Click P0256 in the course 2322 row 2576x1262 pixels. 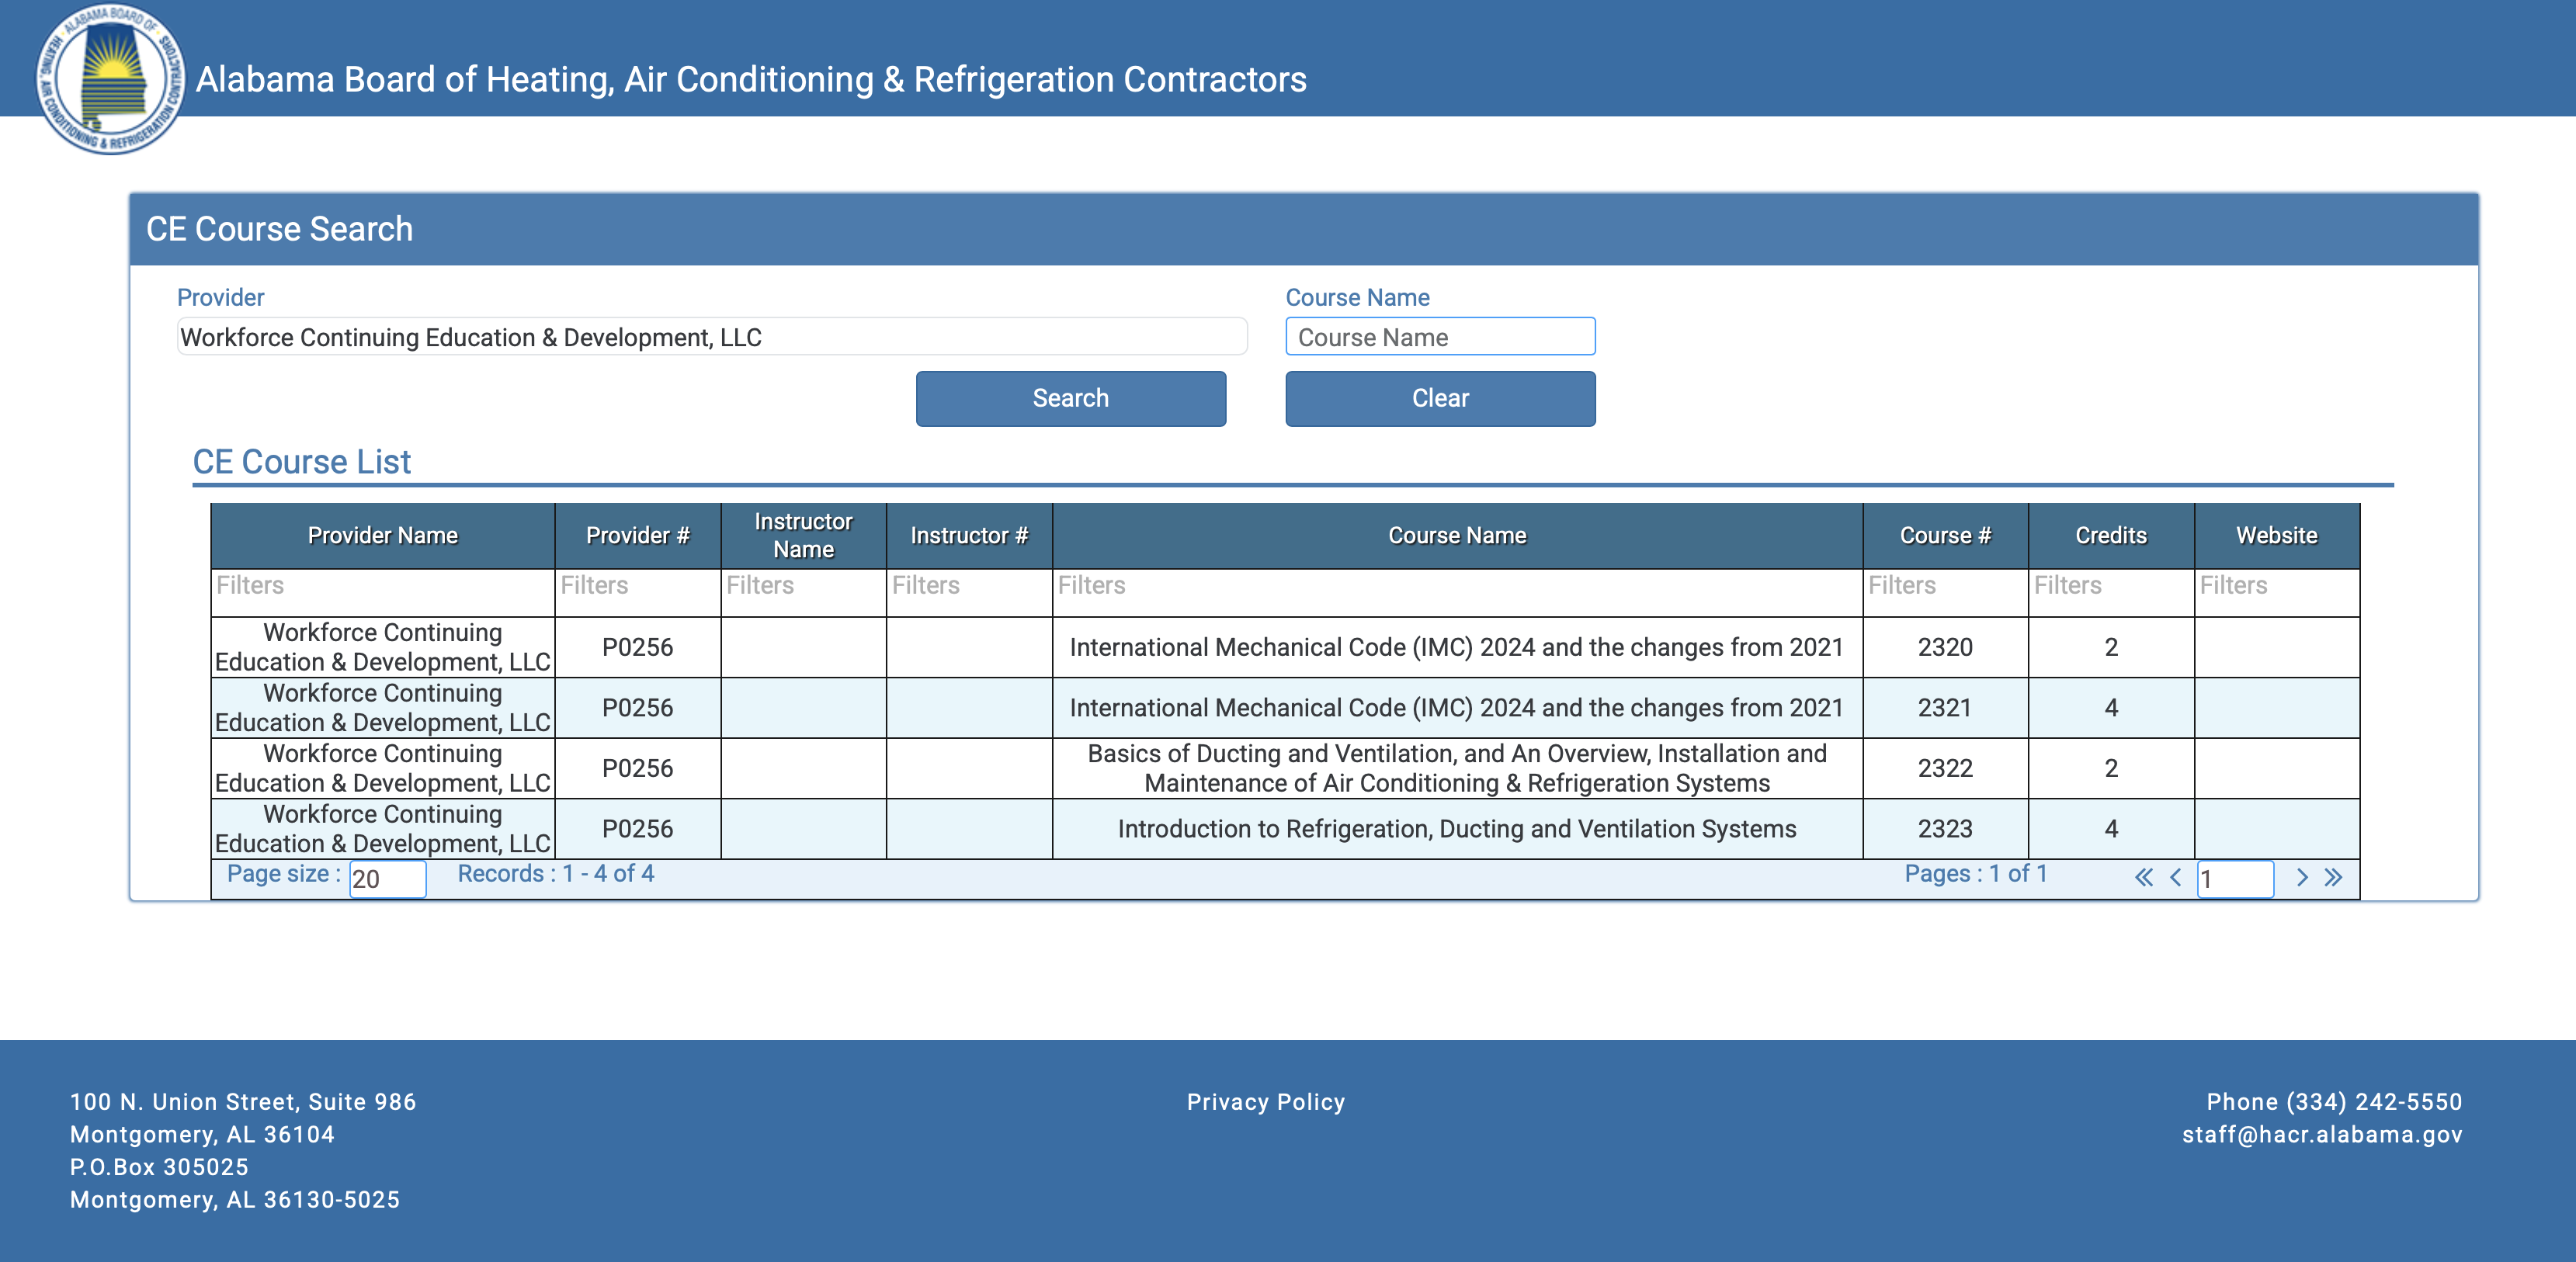pos(638,769)
